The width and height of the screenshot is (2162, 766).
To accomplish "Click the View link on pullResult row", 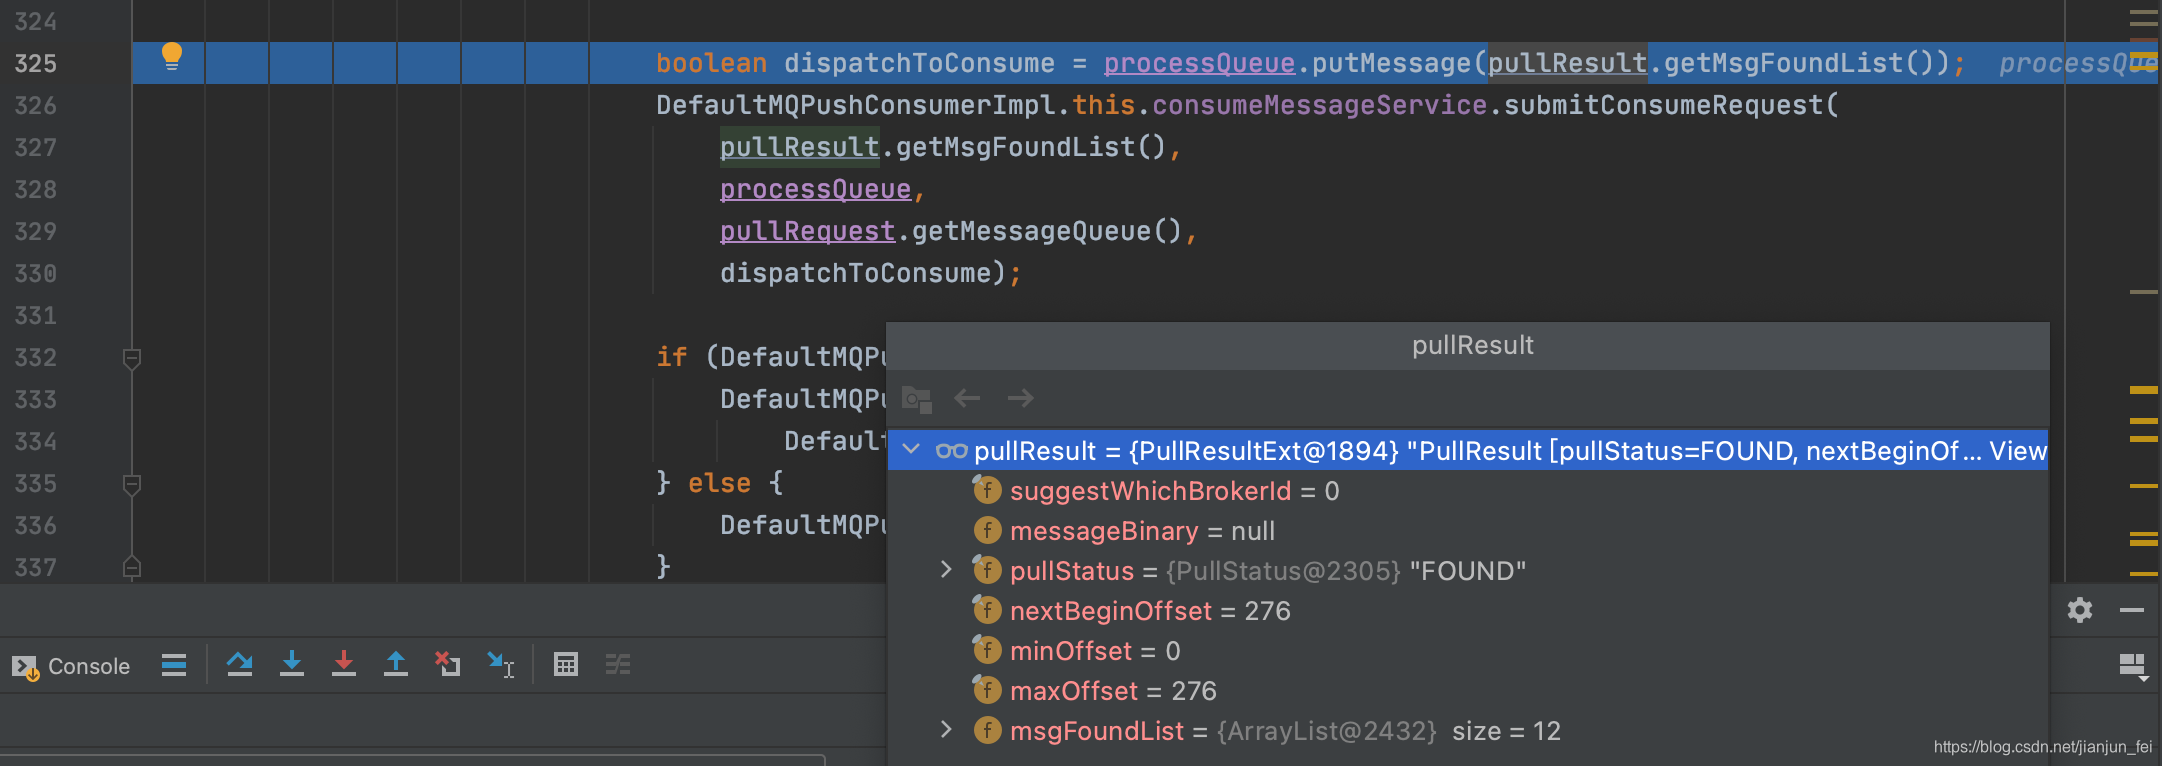I will point(2018,451).
